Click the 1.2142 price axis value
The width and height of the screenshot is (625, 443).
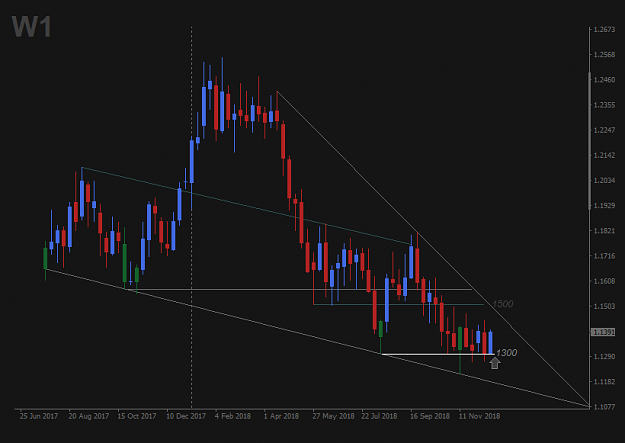pyautogui.click(x=604, y=155)
